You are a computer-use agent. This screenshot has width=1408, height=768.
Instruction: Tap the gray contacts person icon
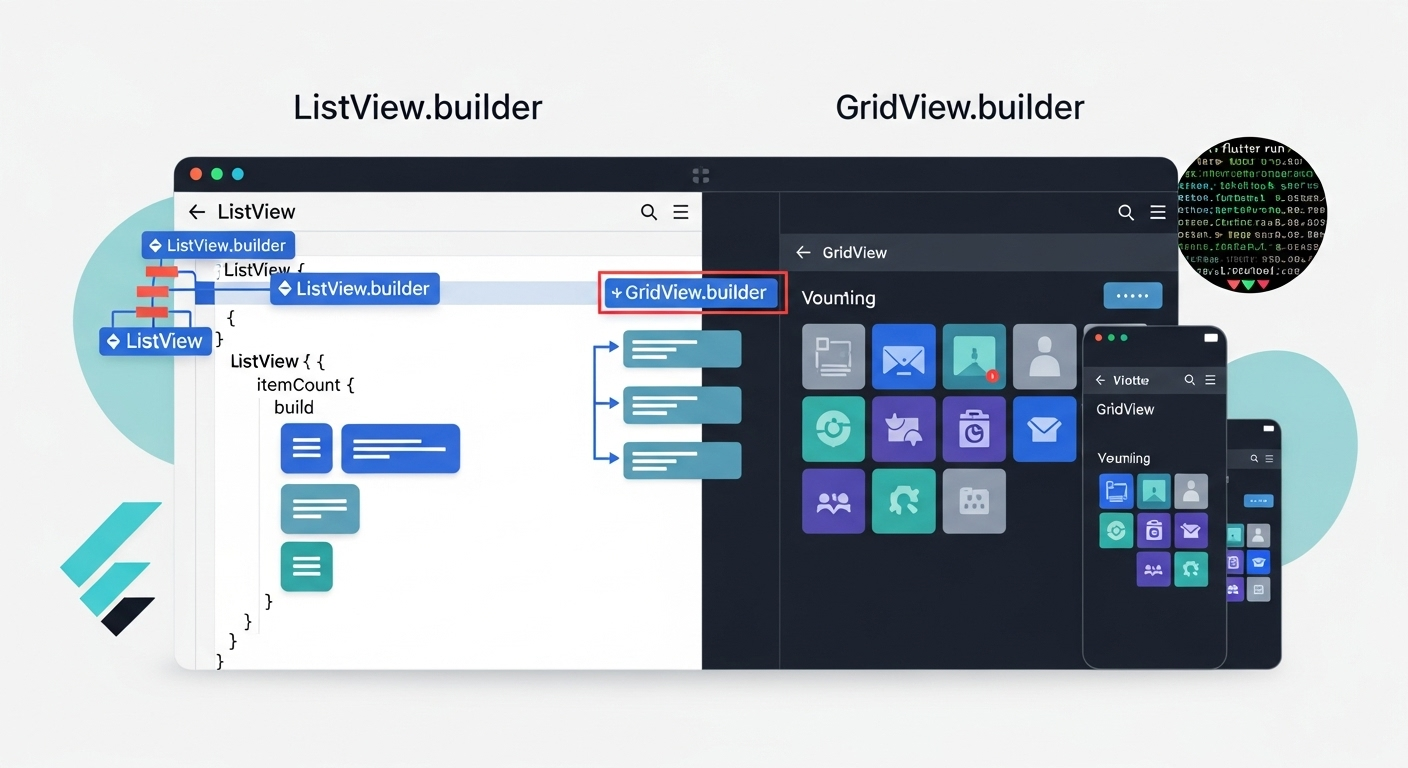[1044, 356]
